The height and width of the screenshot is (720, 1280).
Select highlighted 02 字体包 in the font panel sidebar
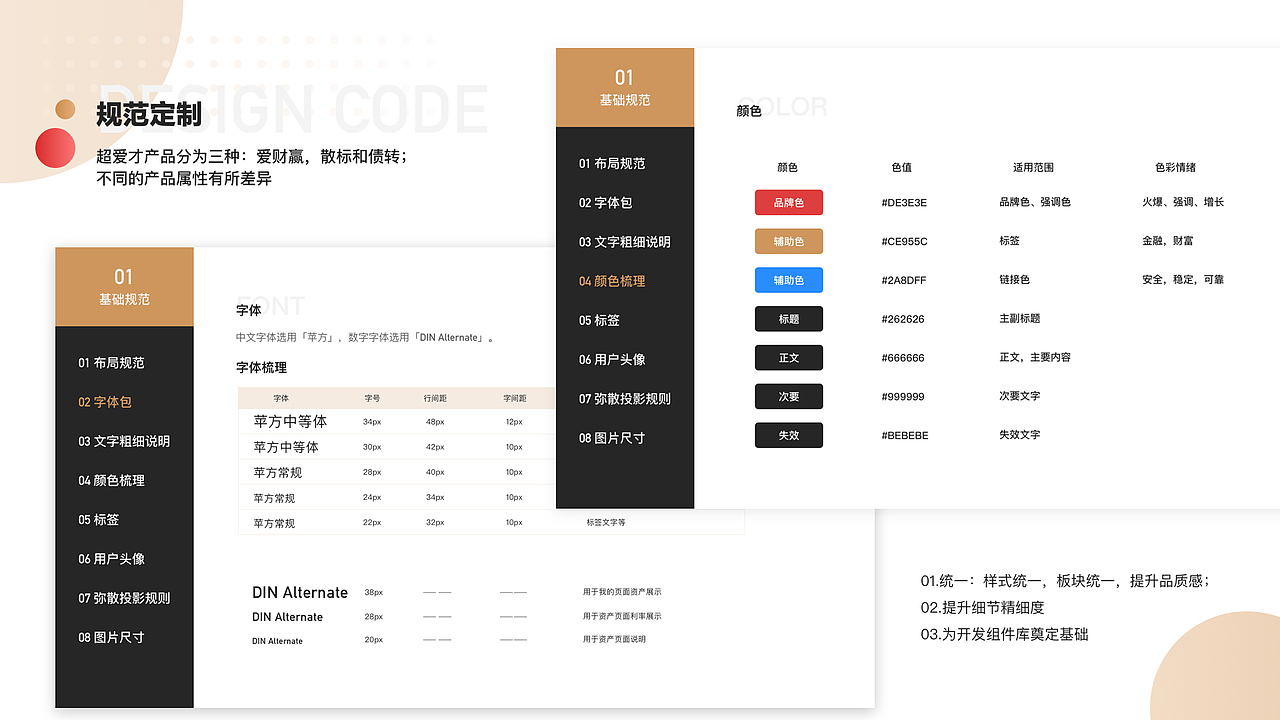(105, 402)
